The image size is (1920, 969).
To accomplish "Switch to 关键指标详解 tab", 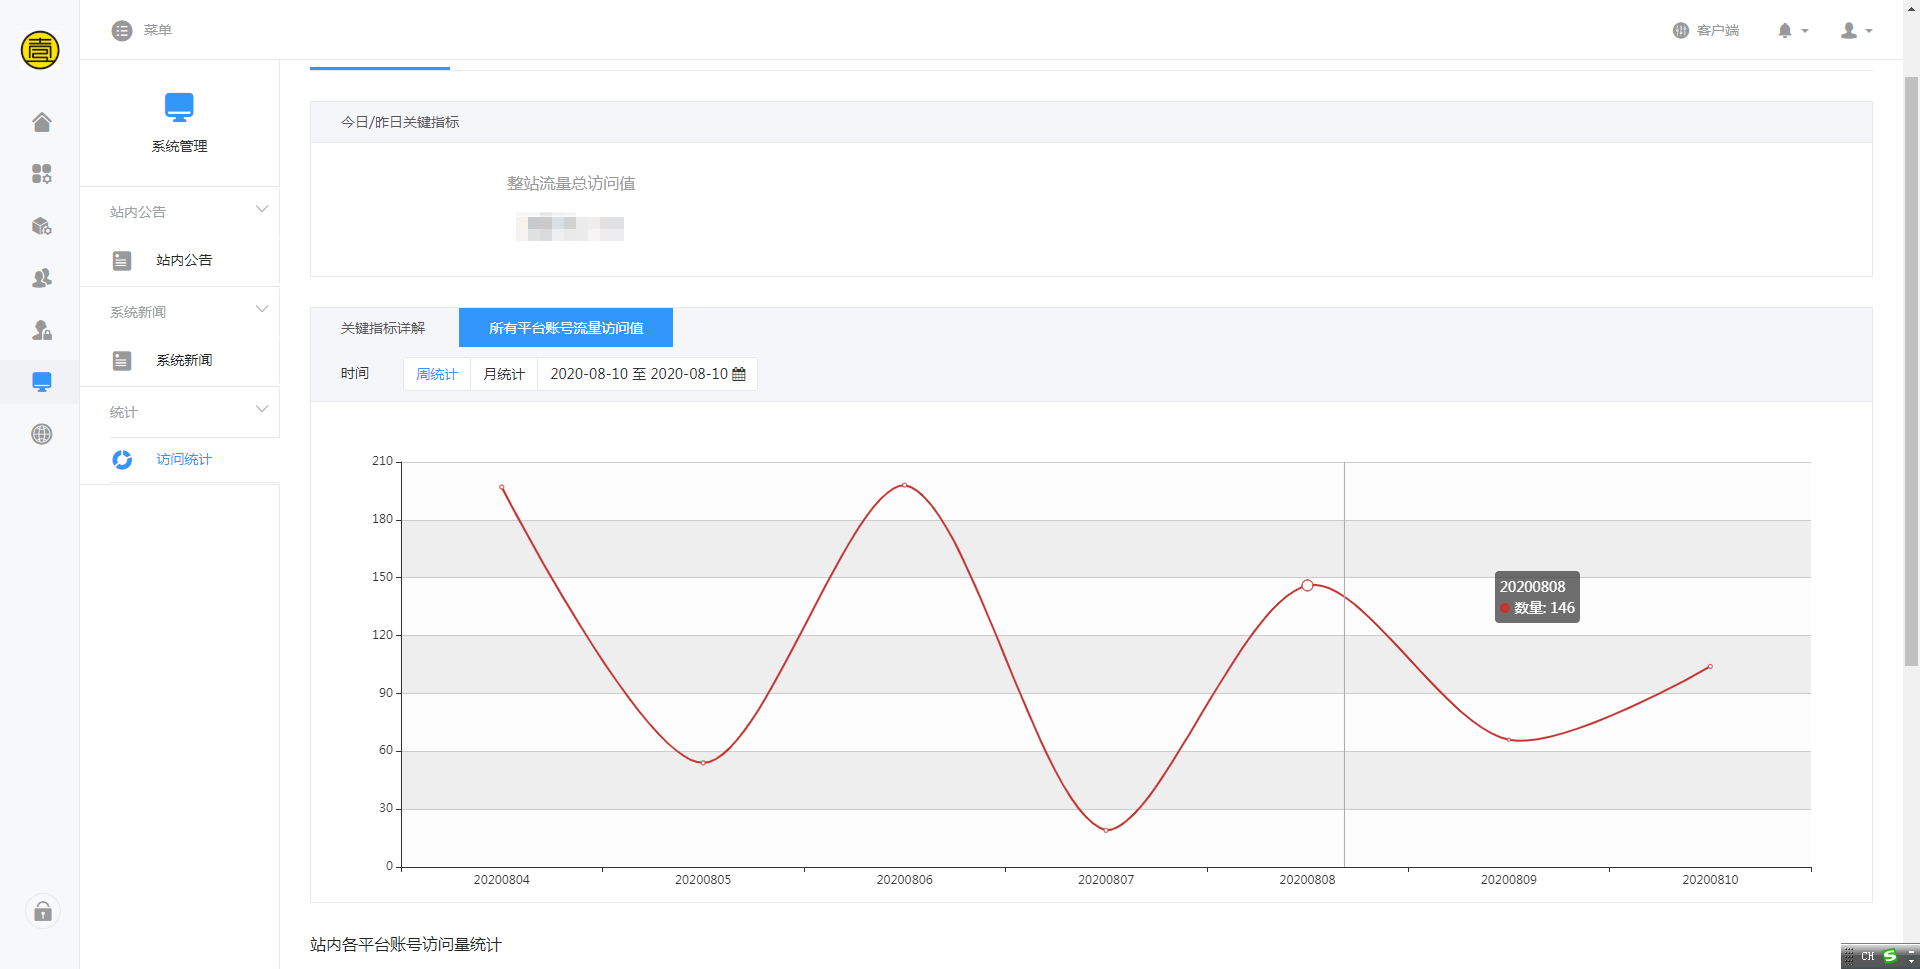I will coord(383,328).
